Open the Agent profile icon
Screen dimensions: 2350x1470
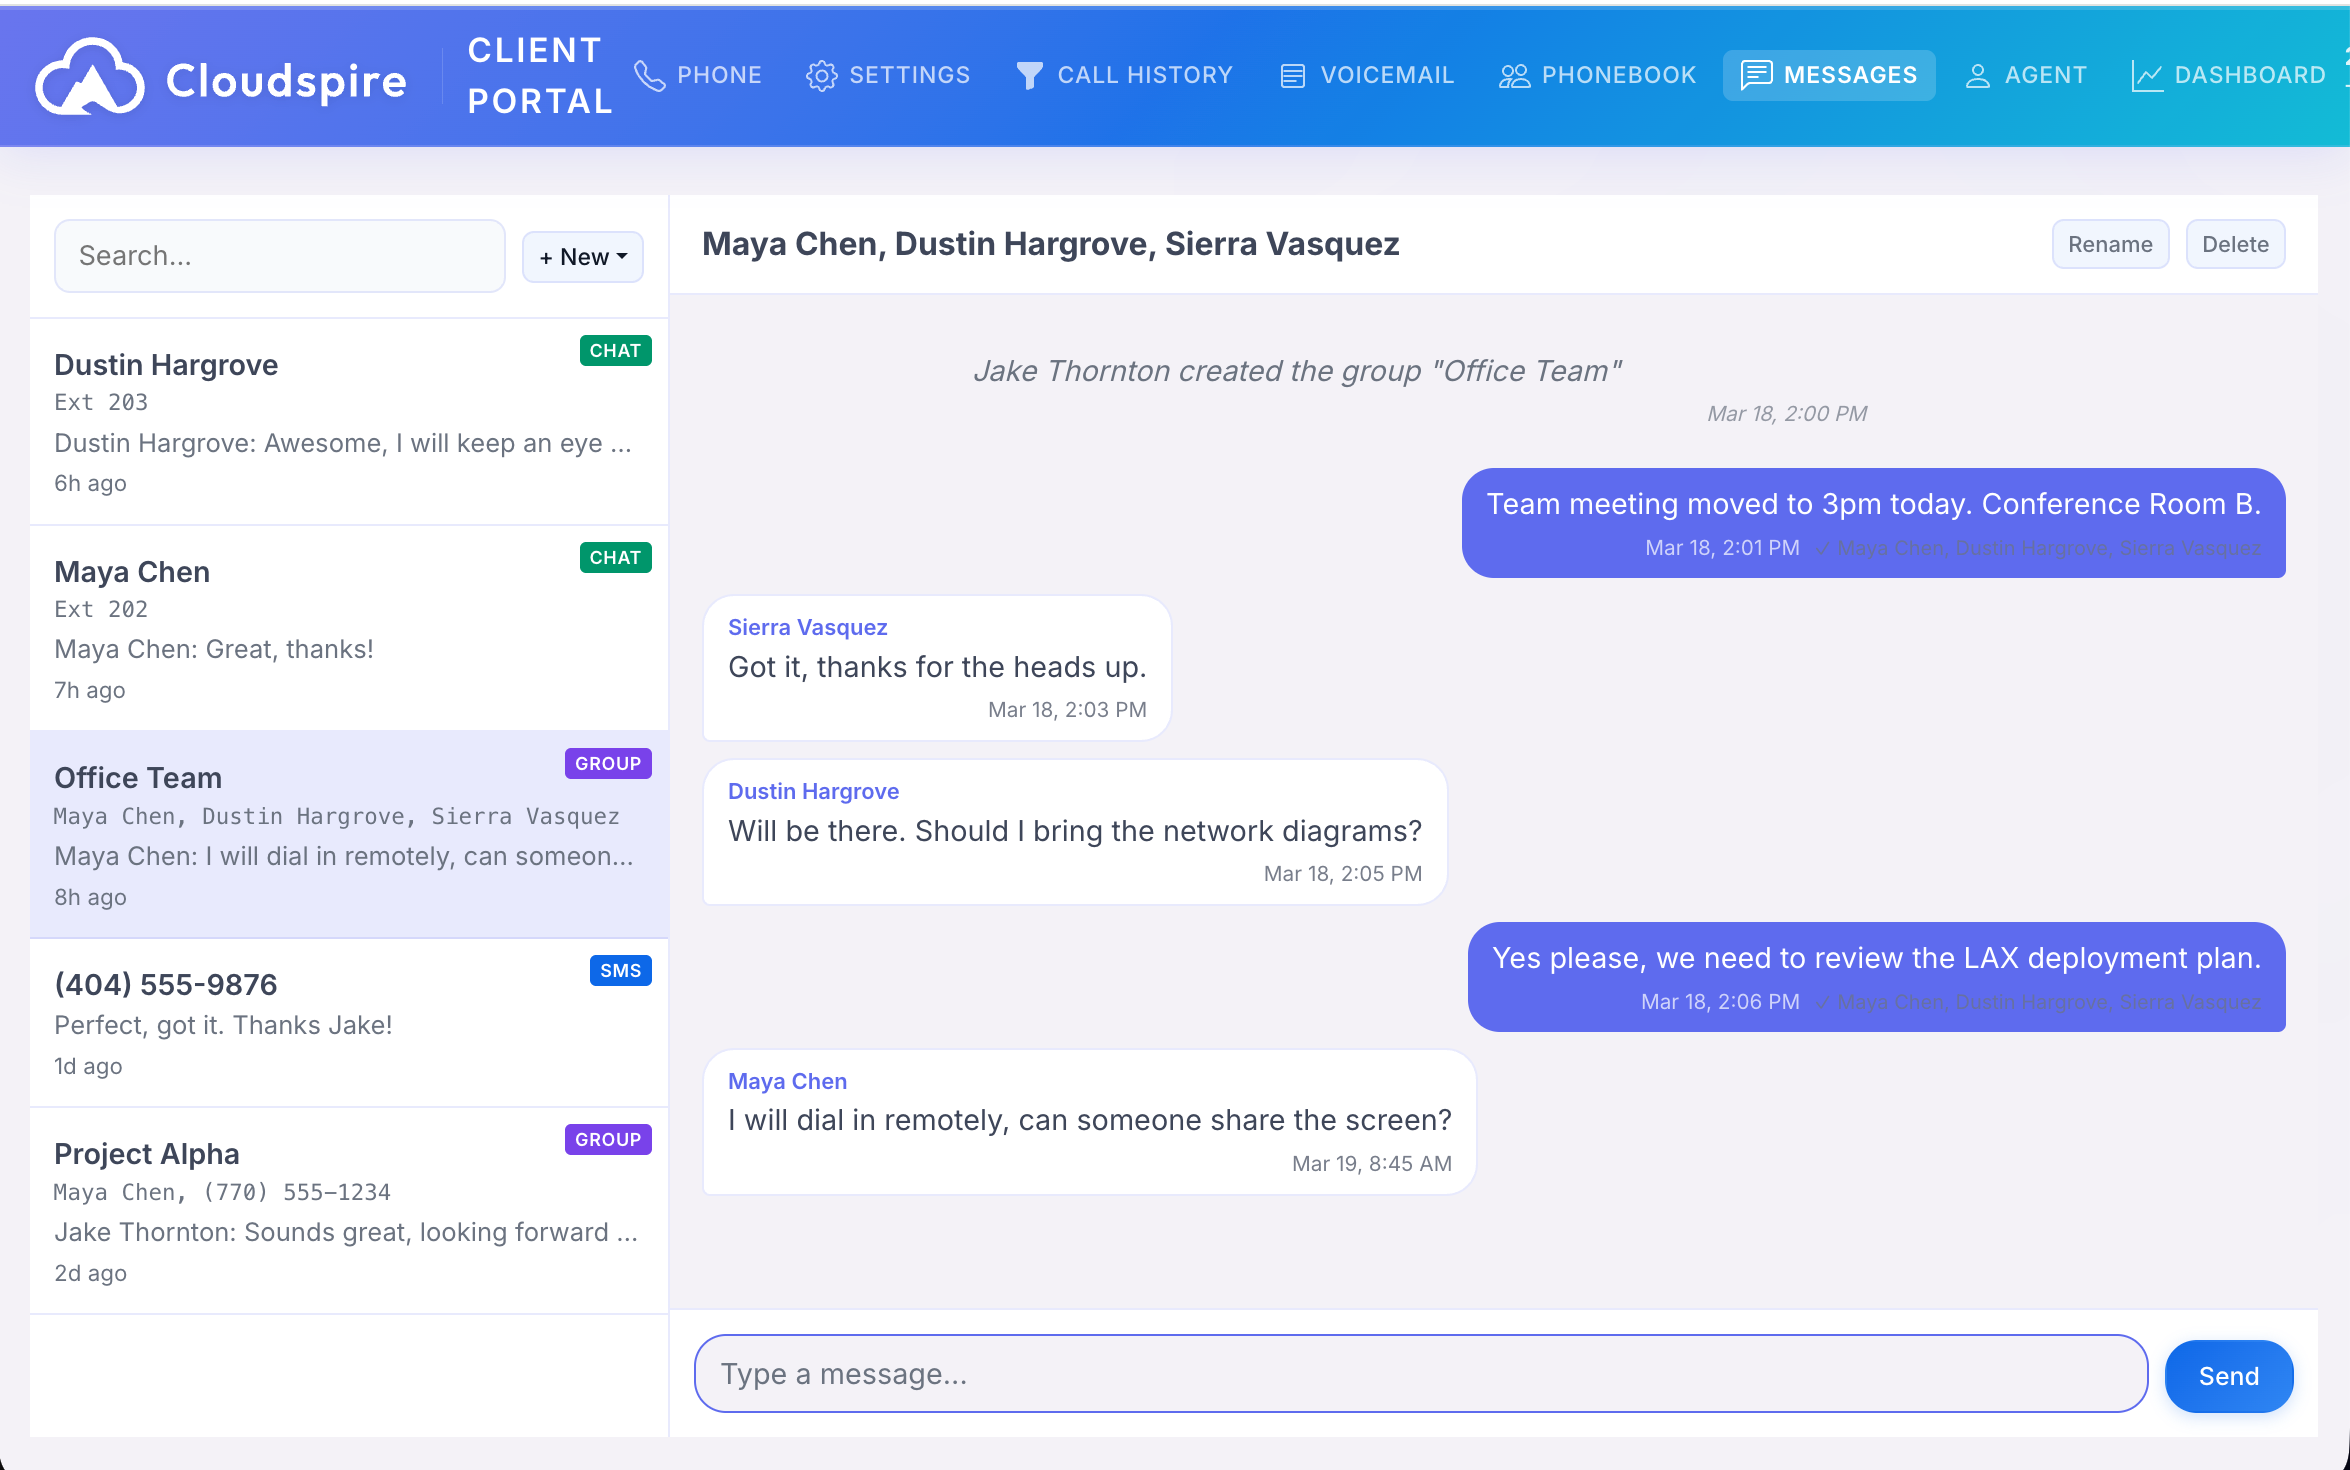1977,75
